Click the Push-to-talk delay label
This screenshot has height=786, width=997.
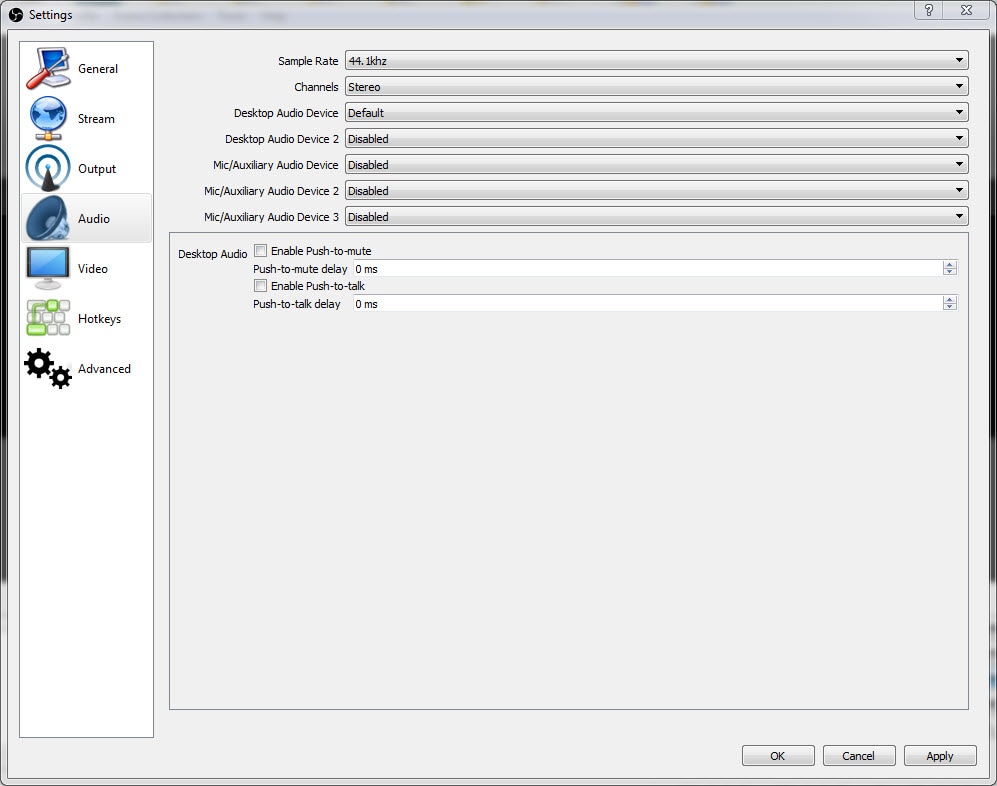tap(297, 304)
